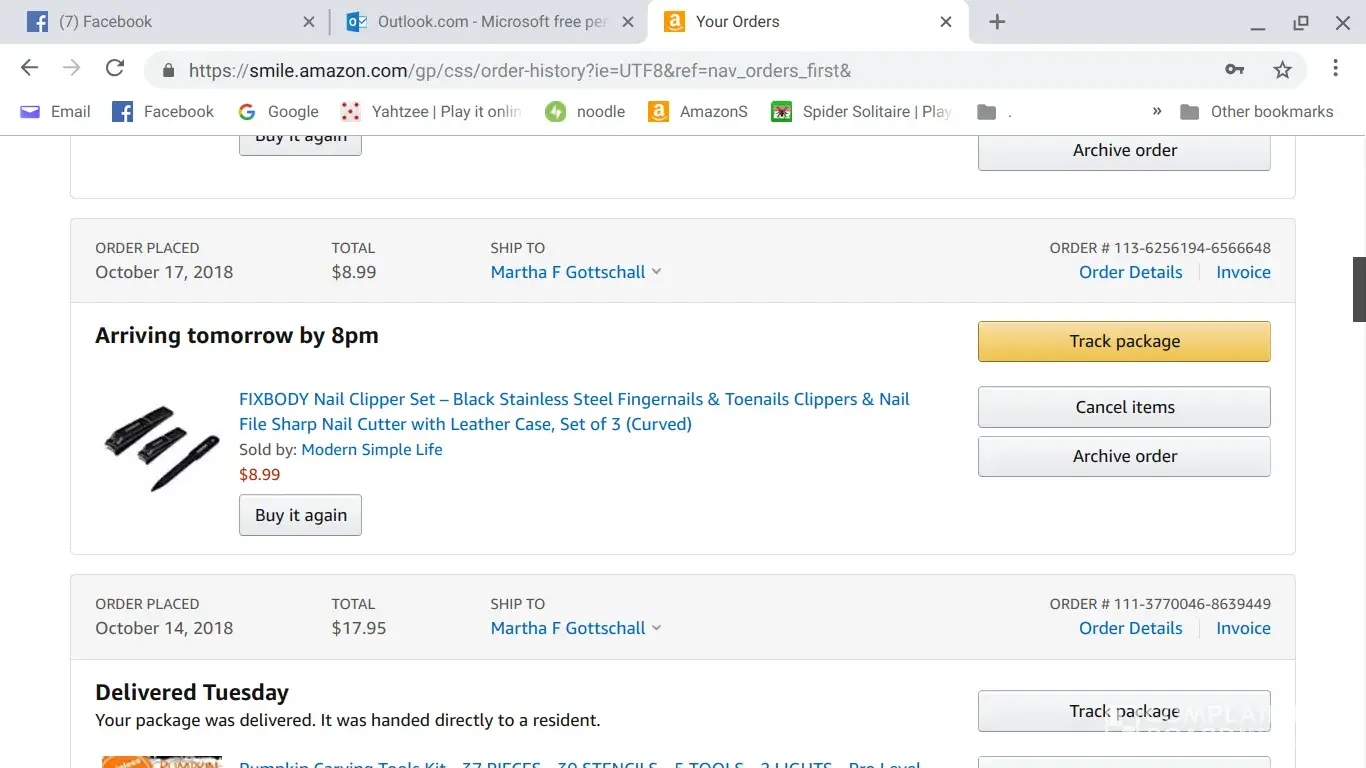Bookmark this page with the star icon

click(1282, 70)
